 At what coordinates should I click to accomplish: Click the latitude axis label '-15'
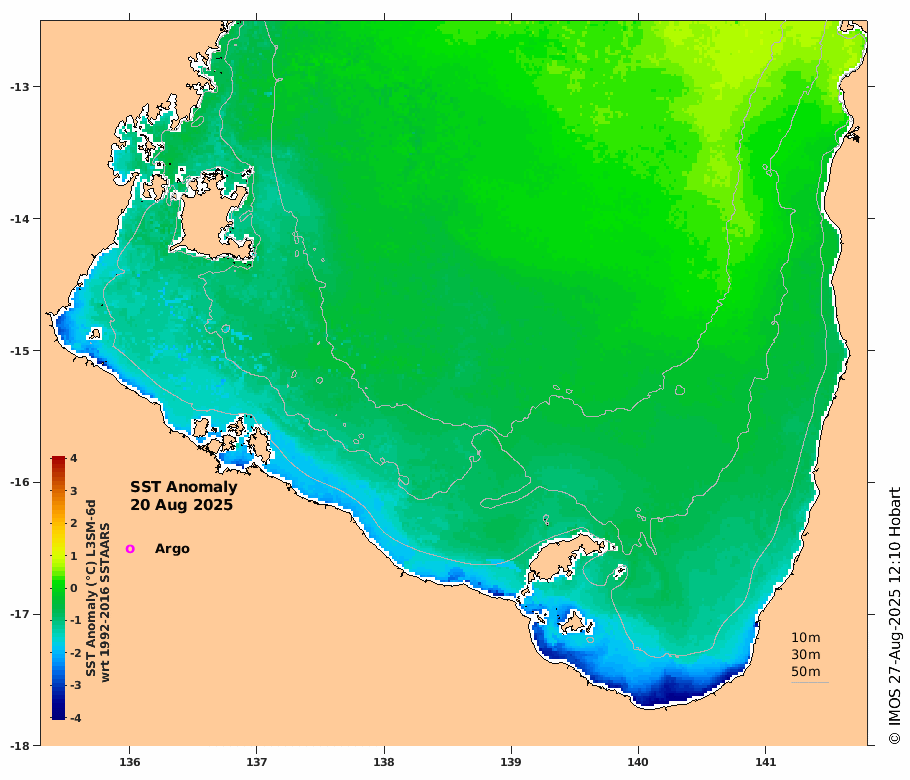(x=20, y=351)
